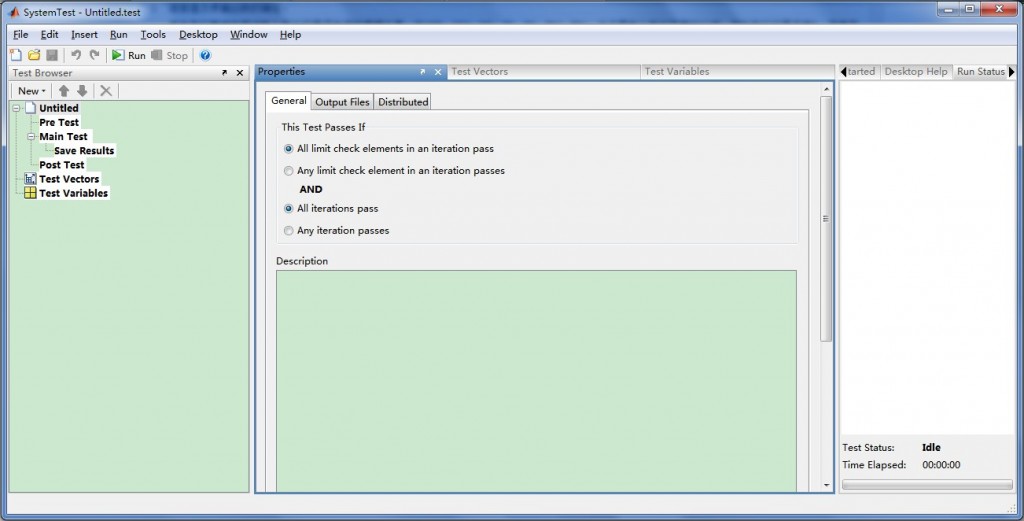This screenshot has height=521, width=1024.
Task: Undock the Test Browser panel
Action: coord(225,72)
